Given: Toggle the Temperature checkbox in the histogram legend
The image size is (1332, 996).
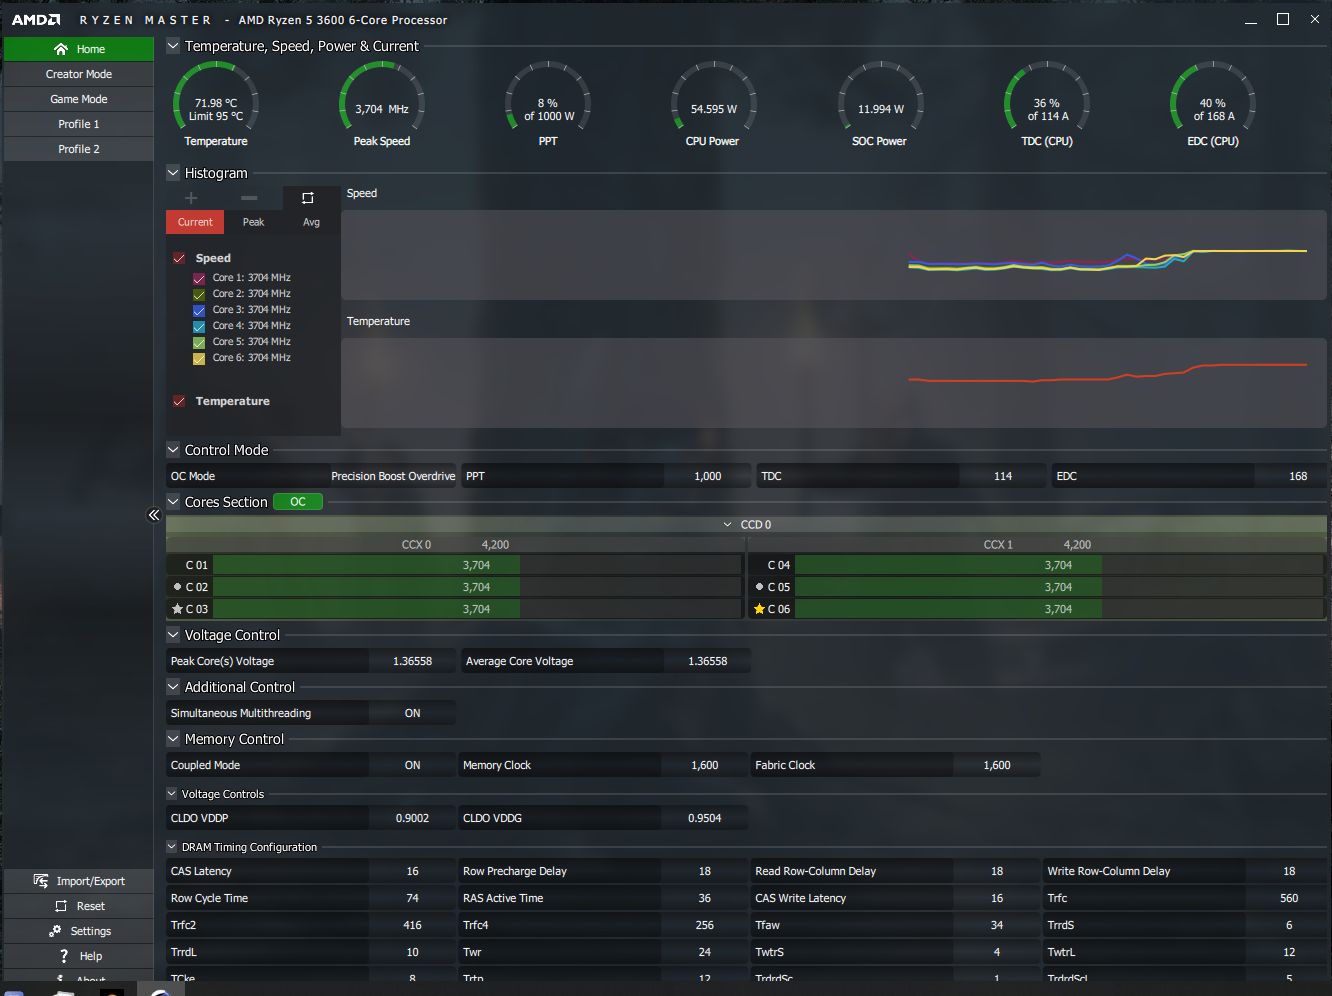Looking at the screenshot, I should point(179,401).
